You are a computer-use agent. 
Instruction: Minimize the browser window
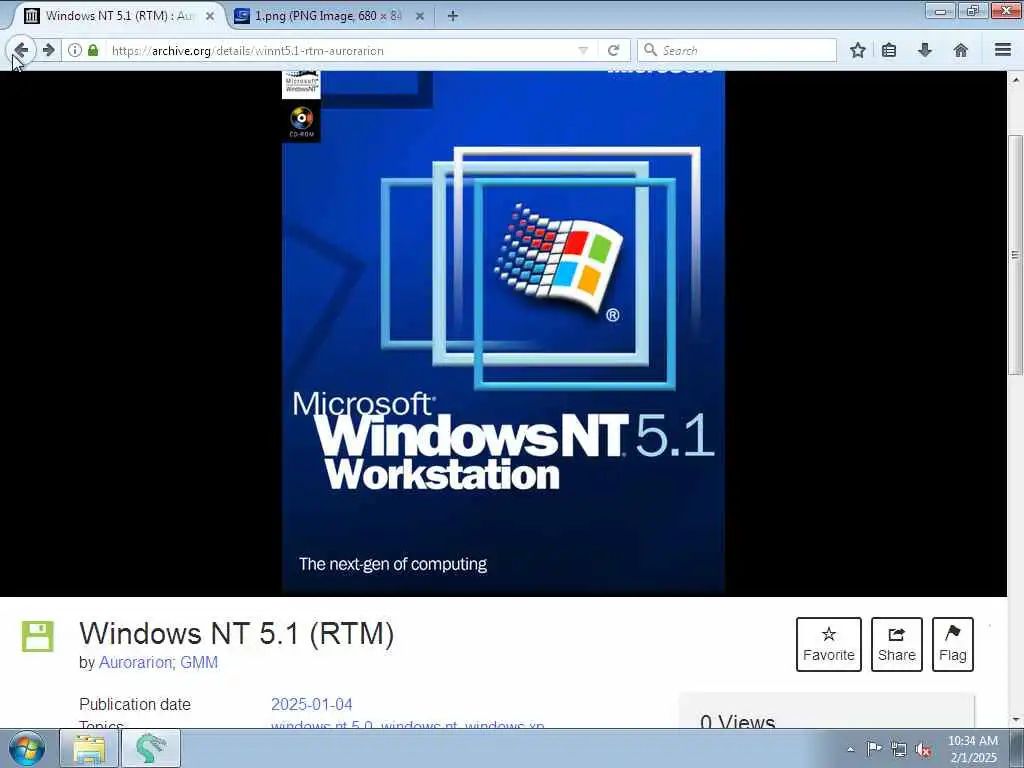pyautogui.click(x=941, y=10)
